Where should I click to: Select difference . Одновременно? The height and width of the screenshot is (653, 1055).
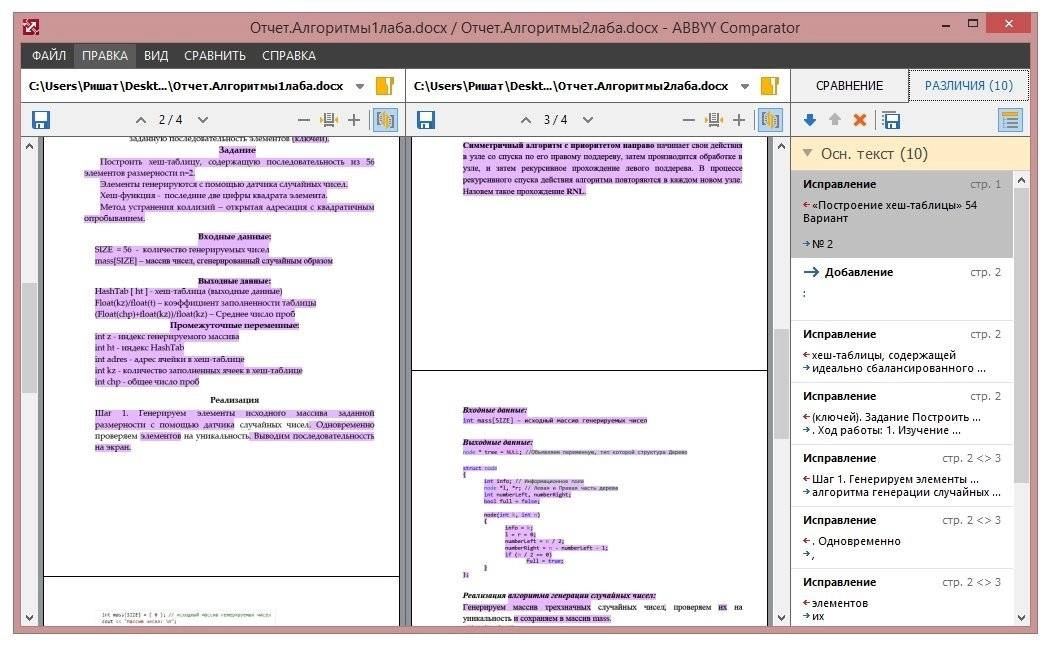click(x=902, y=537)
